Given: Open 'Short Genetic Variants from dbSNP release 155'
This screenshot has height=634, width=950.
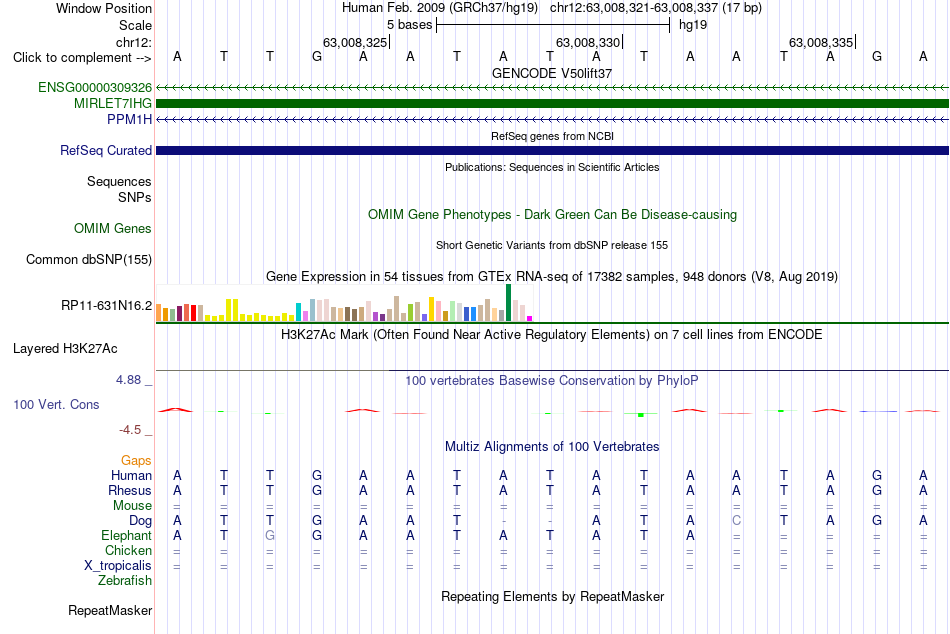Looking at the screenshot, I should point(552,245).
